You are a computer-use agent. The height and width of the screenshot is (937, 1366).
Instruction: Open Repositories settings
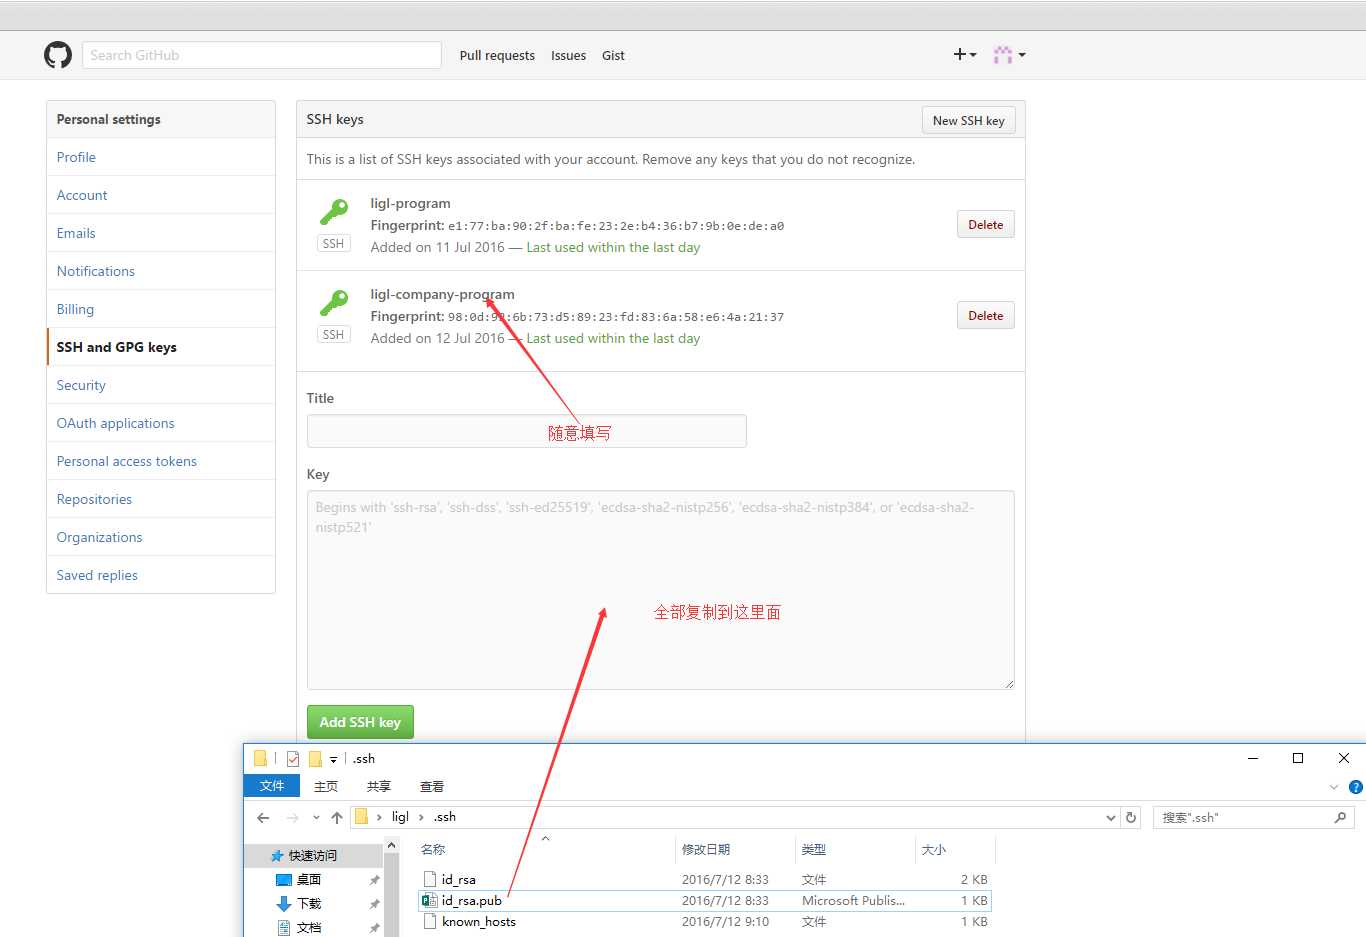click(161, 499)
